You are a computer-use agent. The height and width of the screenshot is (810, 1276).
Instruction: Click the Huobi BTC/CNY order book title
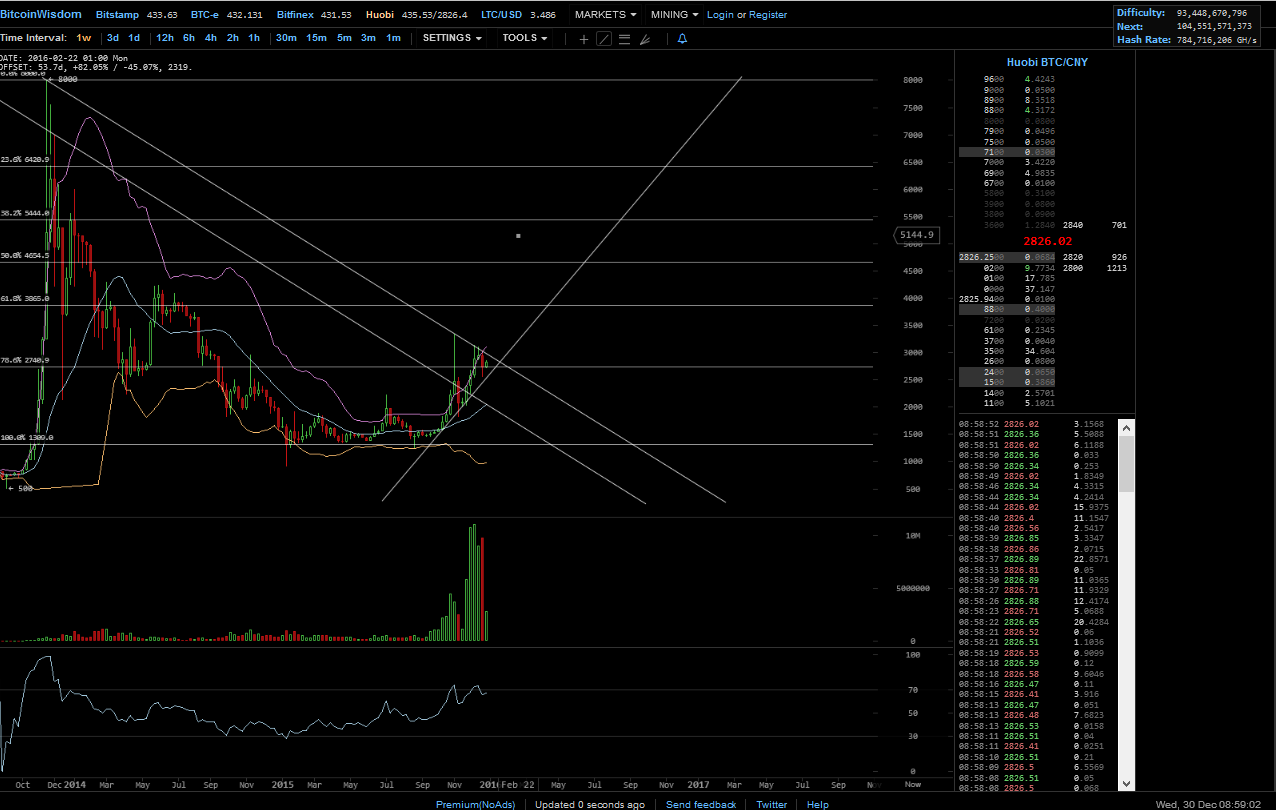pos(1047,62)
